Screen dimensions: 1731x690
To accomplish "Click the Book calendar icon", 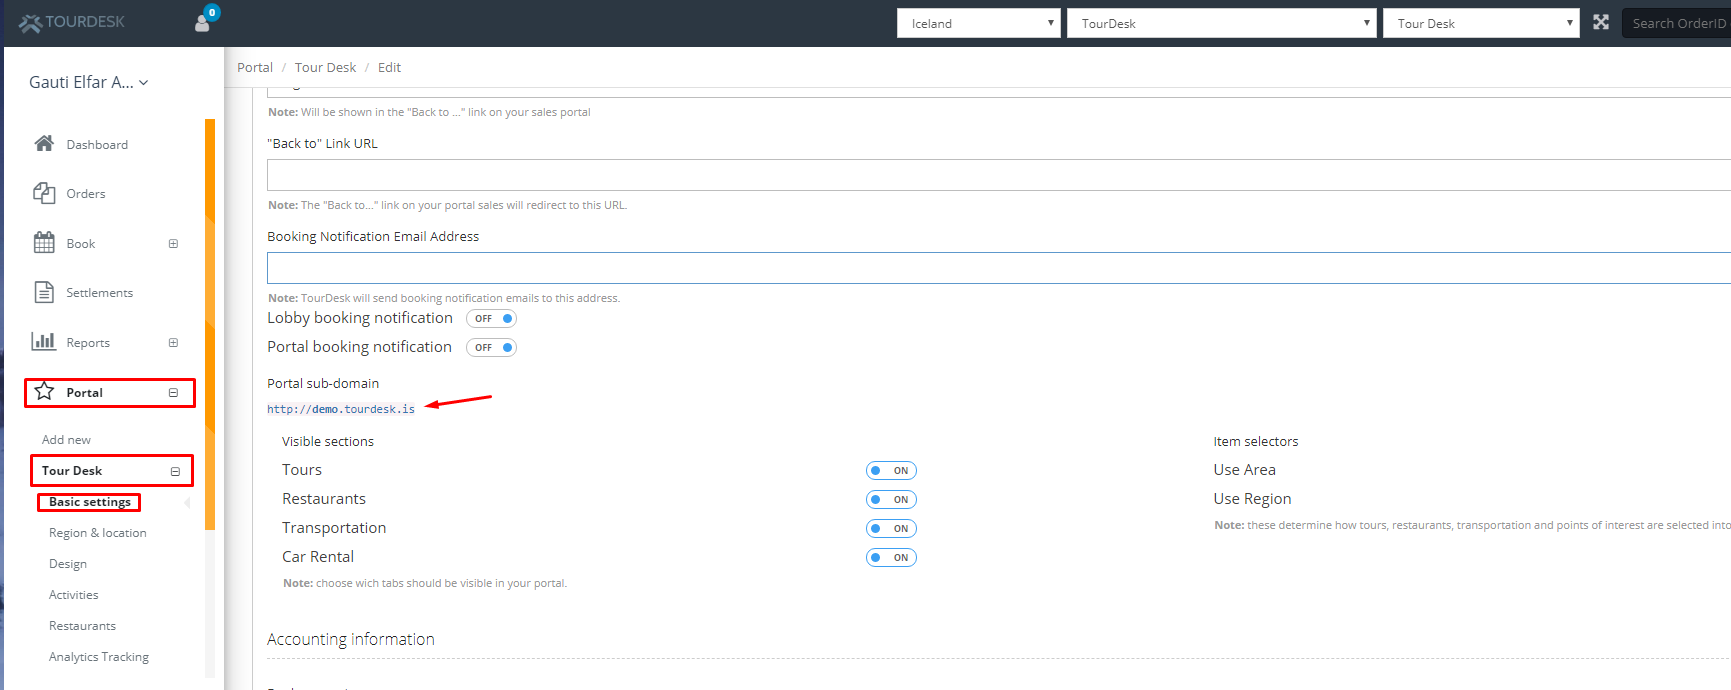I will click(x=44, y=243).
